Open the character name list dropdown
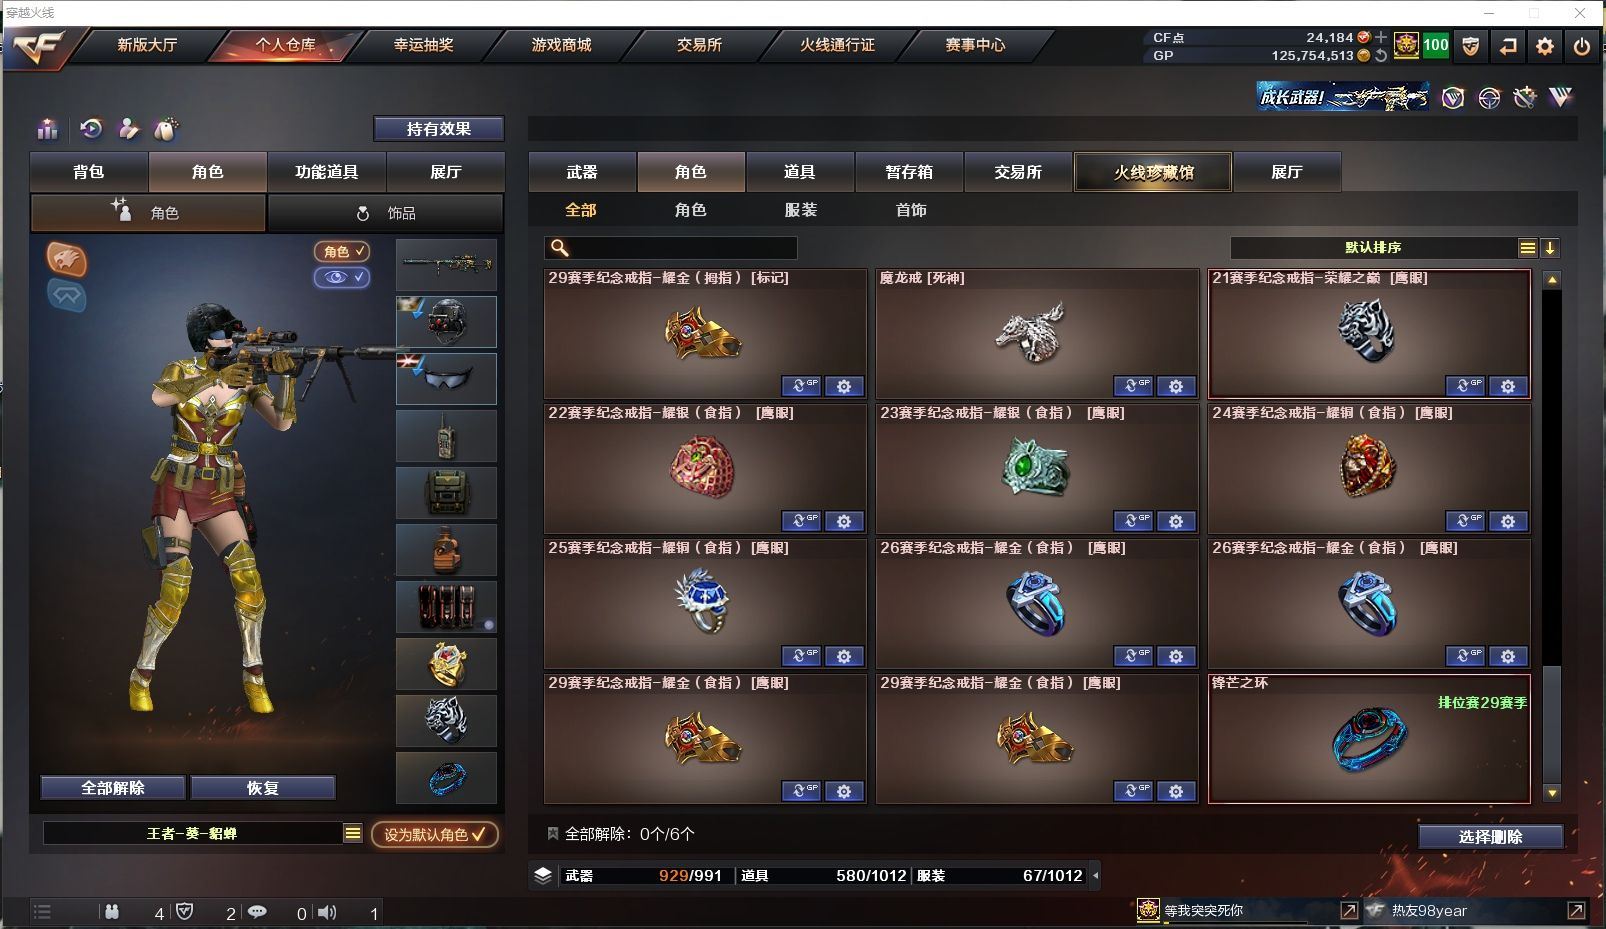This screenshot has width=1606, height=929. click(x=353, y=833)
